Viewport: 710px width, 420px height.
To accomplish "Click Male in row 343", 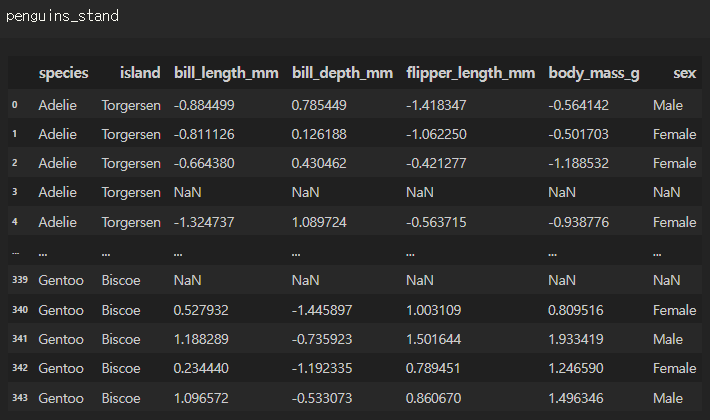I will 667,398.
